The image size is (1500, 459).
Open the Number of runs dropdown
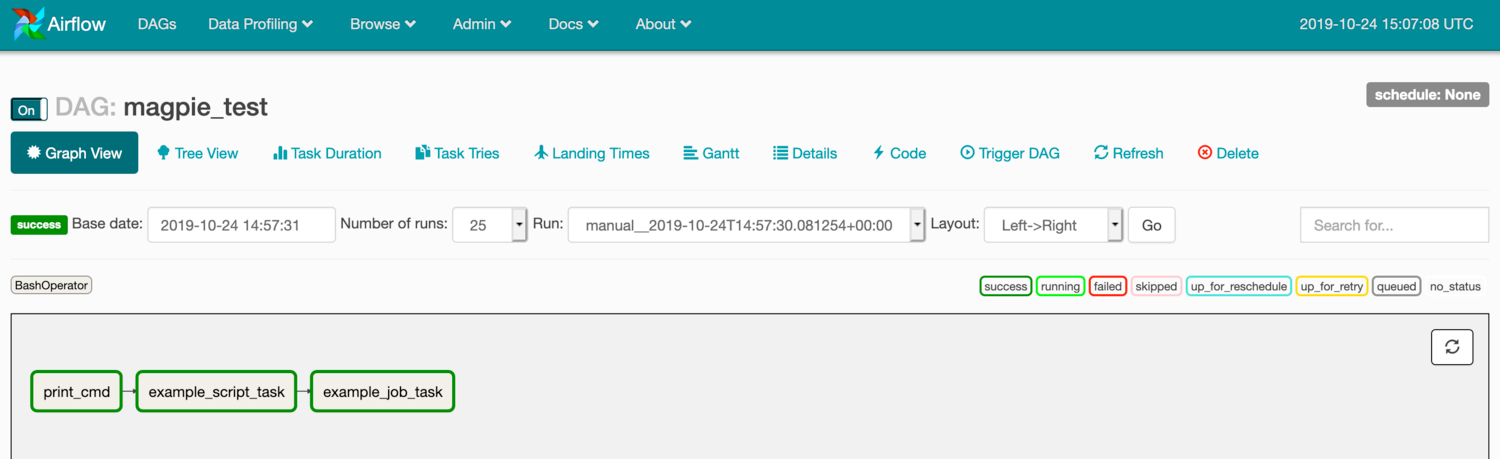click(x=490, y=225)
